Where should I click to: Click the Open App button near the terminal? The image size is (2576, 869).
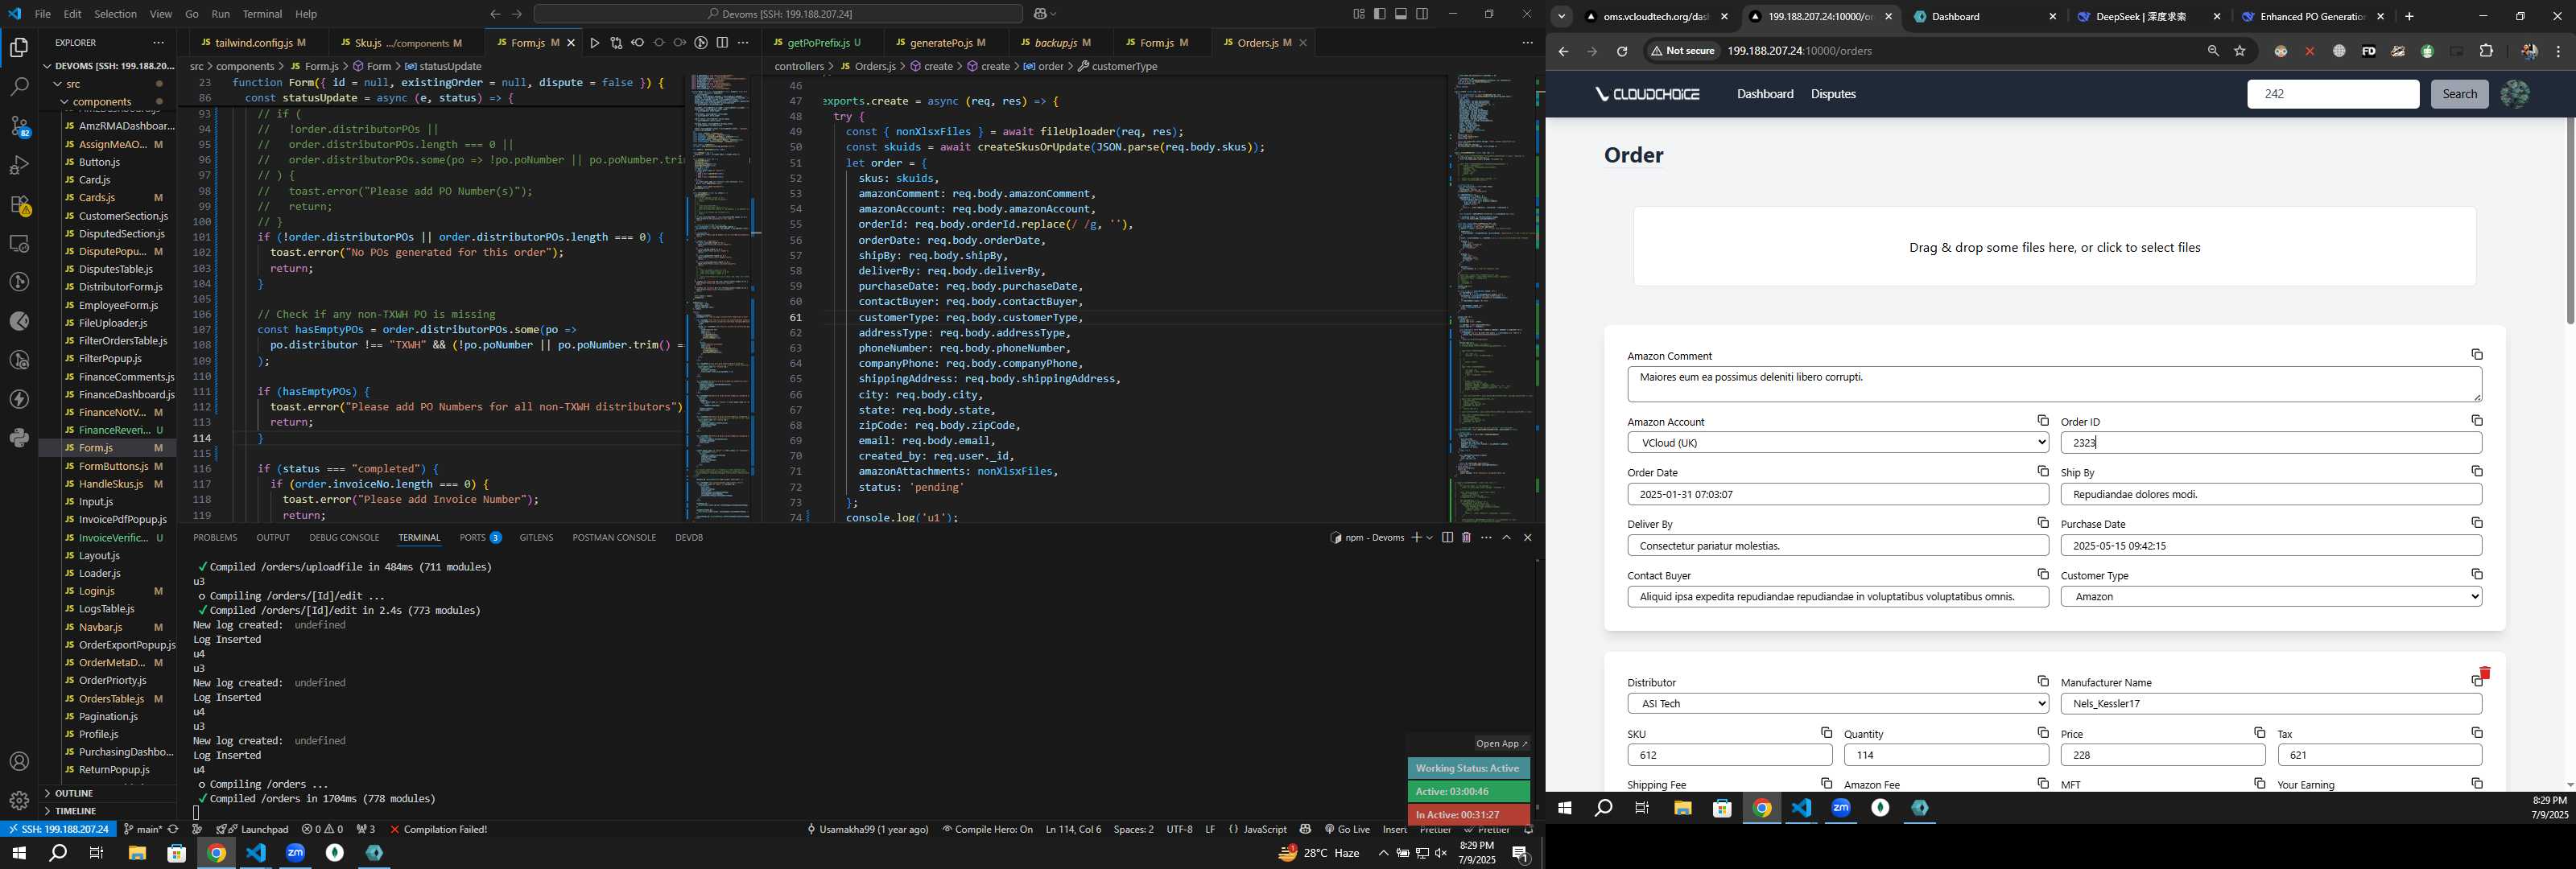[1501, 744]
